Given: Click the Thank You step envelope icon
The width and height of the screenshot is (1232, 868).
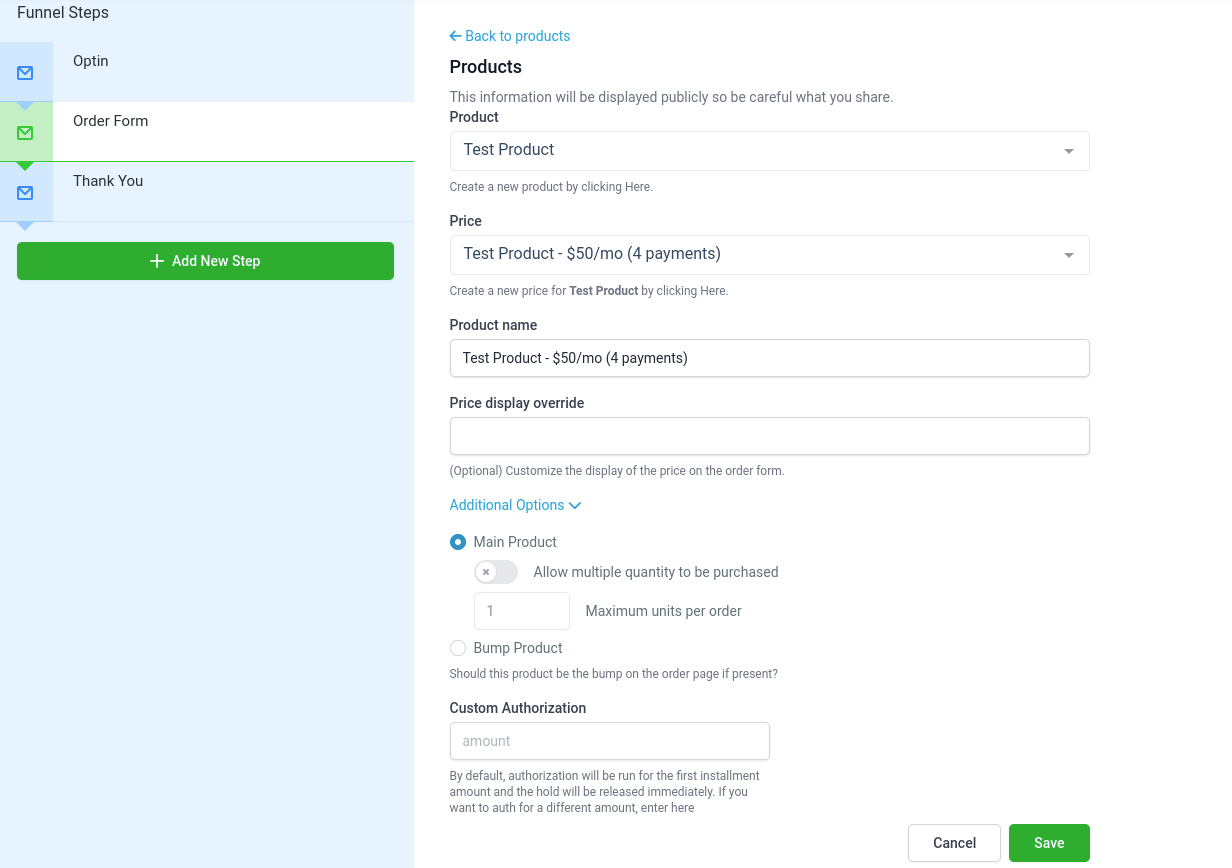Looking at the screenshot, I should [x=25, y=193].
